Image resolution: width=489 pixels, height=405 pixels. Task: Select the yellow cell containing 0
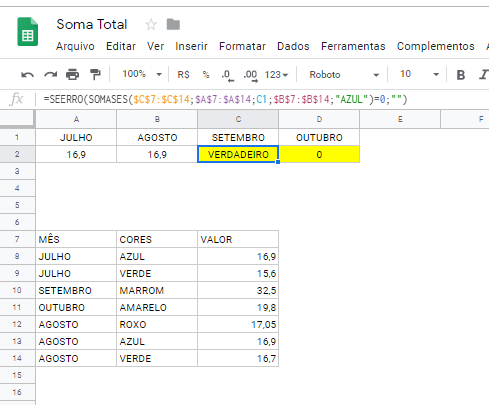pyautogui.click(x=319, y=154)
